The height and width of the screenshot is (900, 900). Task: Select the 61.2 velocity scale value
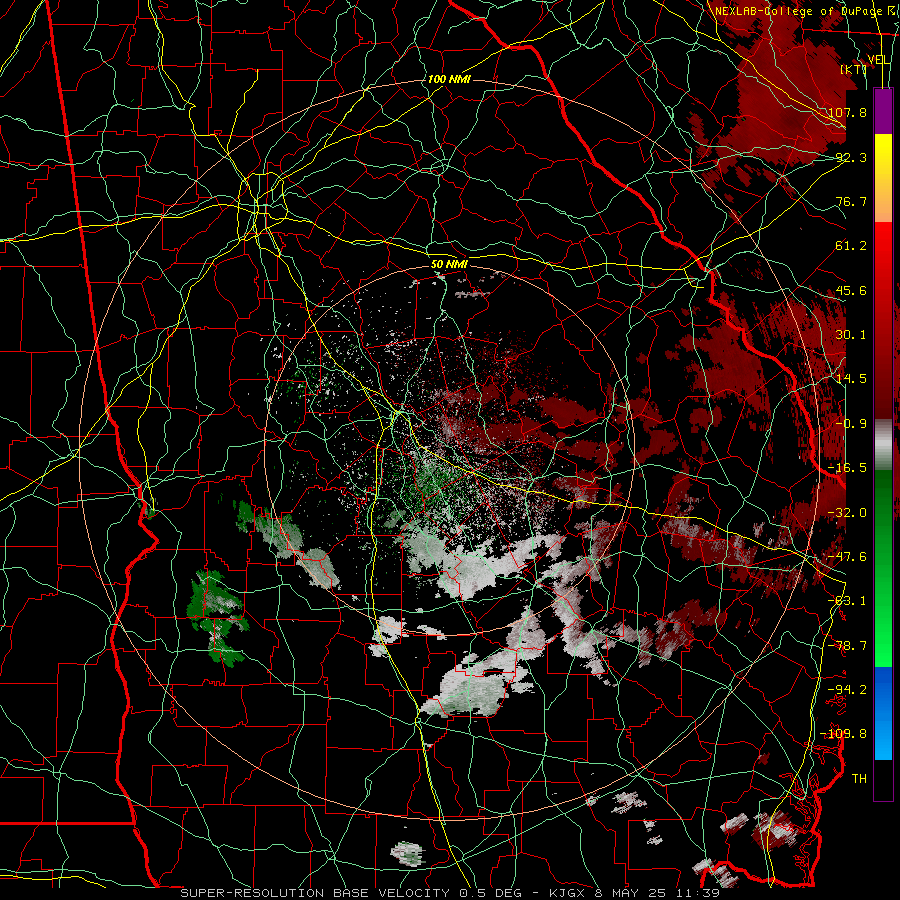(x=851, y=246)
